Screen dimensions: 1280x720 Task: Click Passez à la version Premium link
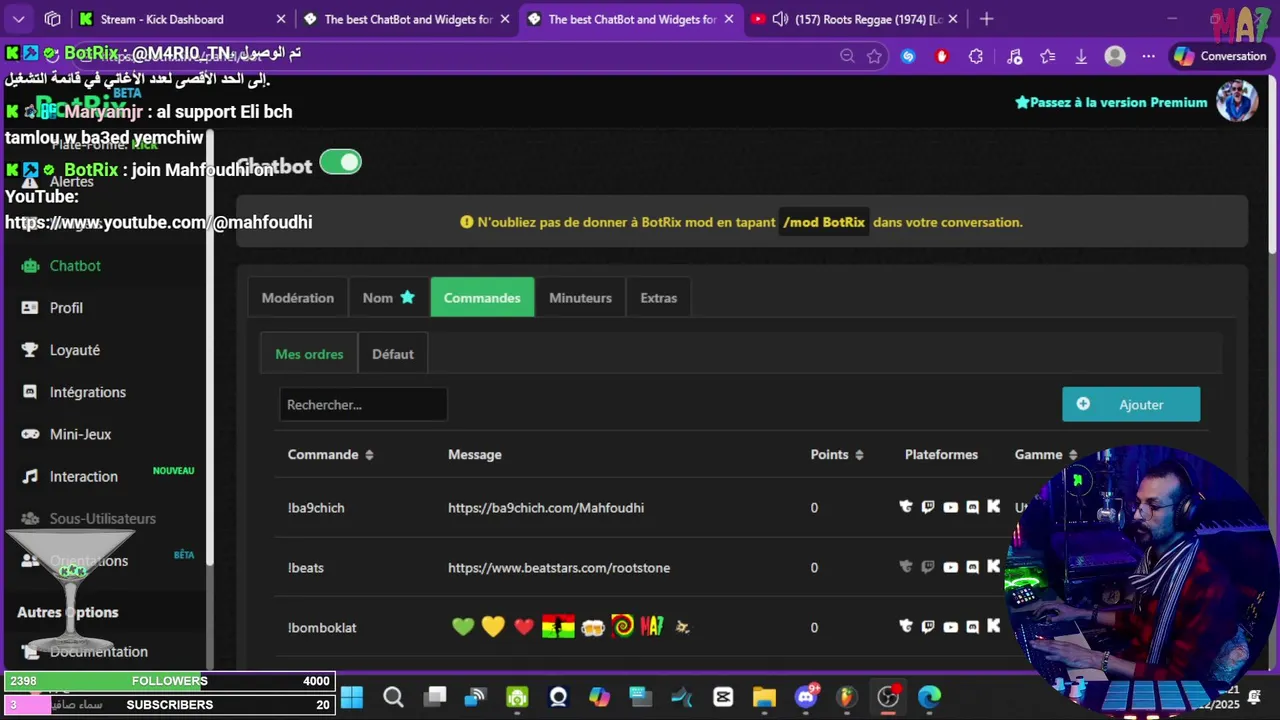pos(1111,102)
